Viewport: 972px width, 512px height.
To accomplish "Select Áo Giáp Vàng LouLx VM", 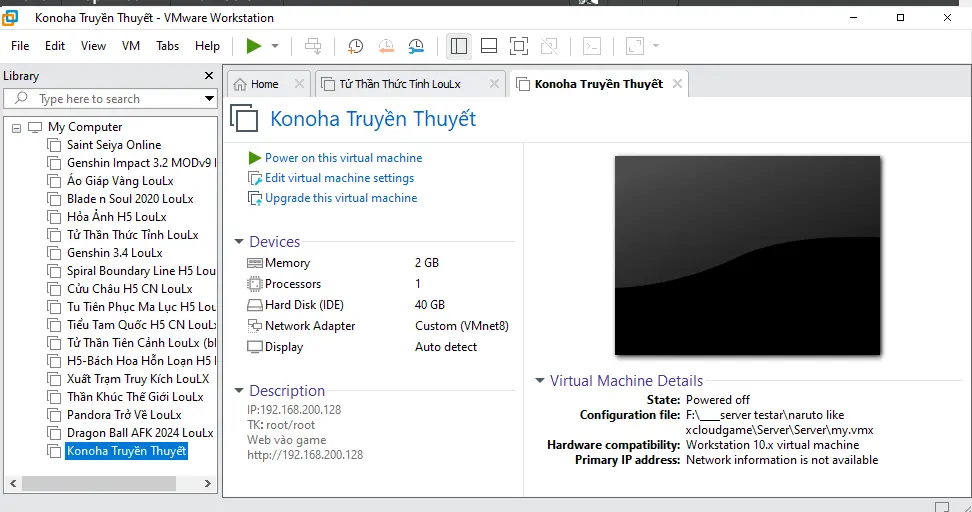I will pyautogui.click(x=120, y=181).
